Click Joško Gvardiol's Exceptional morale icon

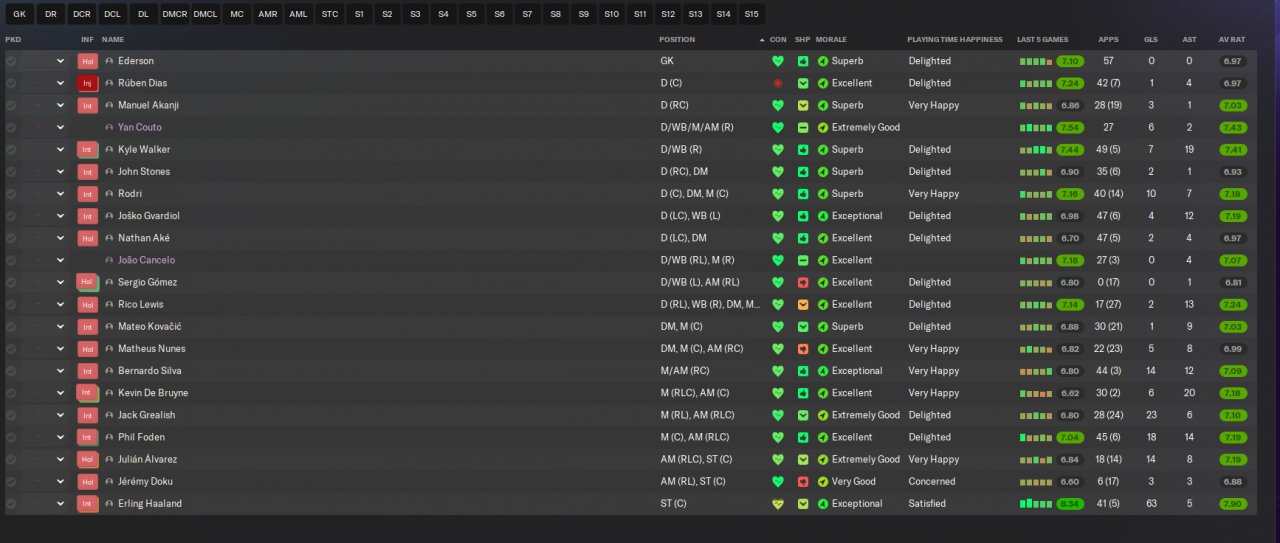pos(823,216)
